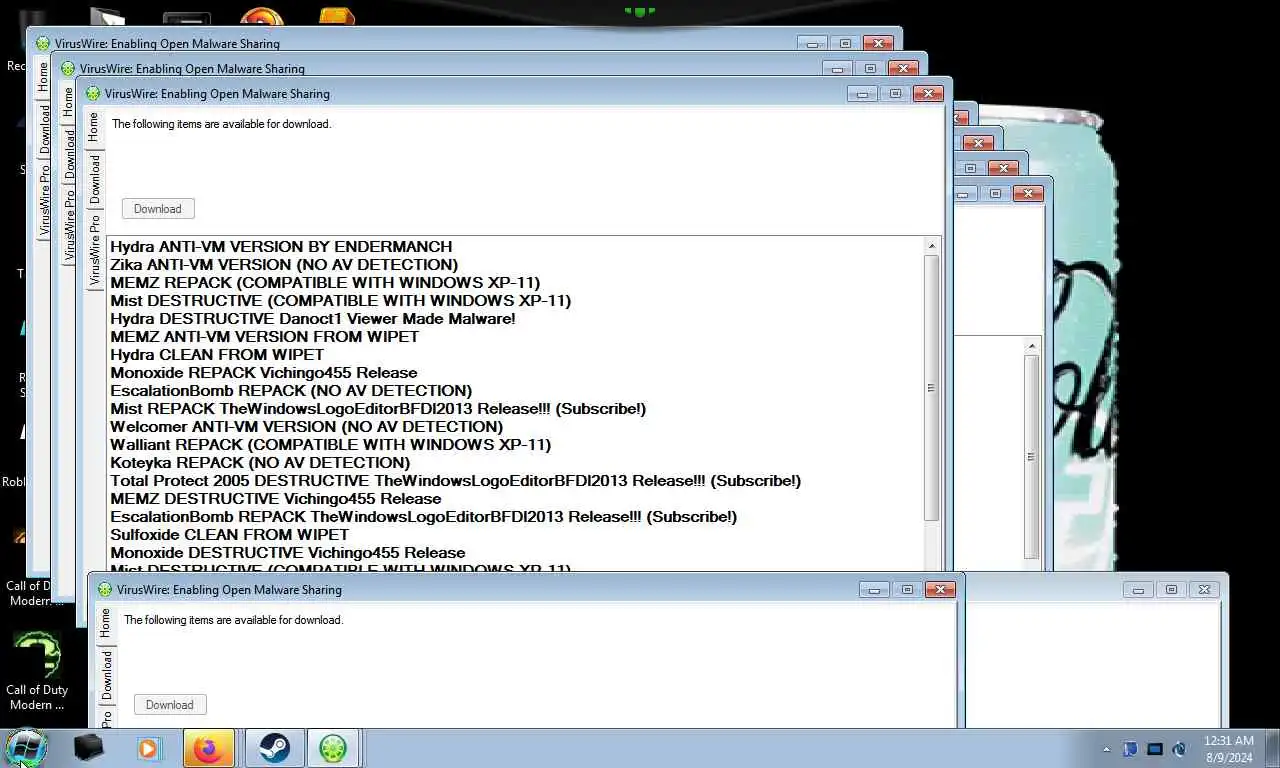Open the VirusWire Pro tab in the middle window

tap(69, 226)
